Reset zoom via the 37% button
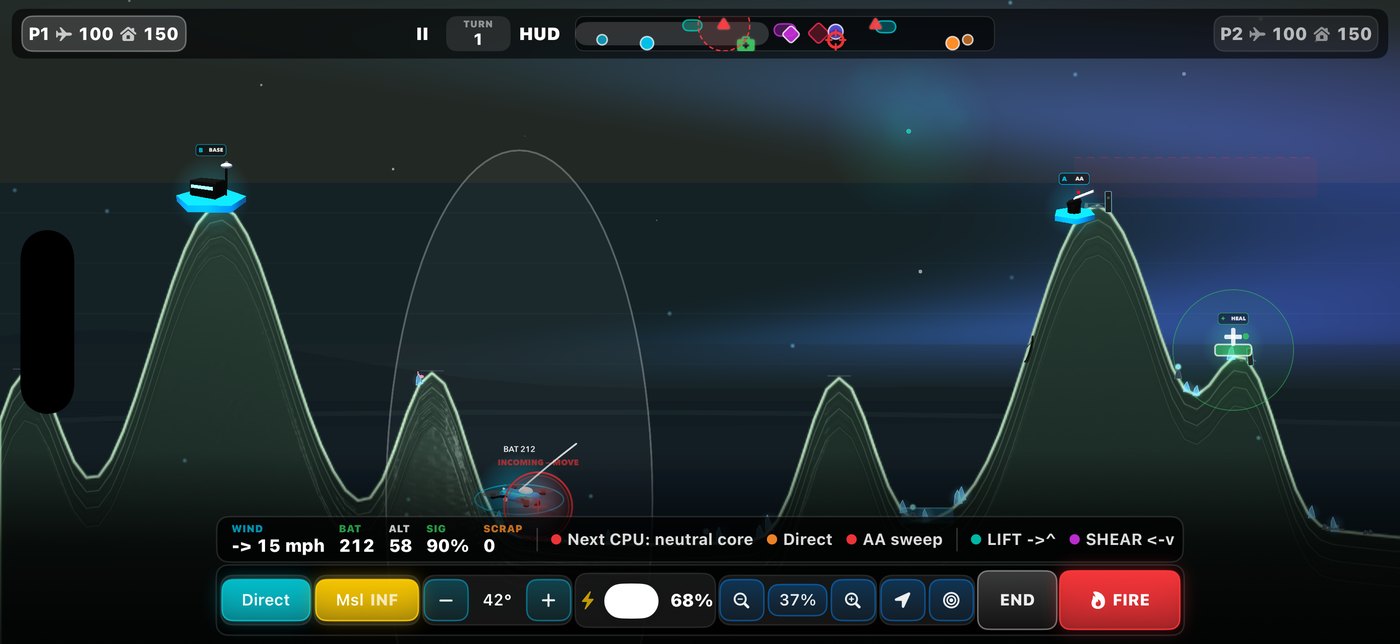Screen dimensions: 1400x644 pos(797,600)
